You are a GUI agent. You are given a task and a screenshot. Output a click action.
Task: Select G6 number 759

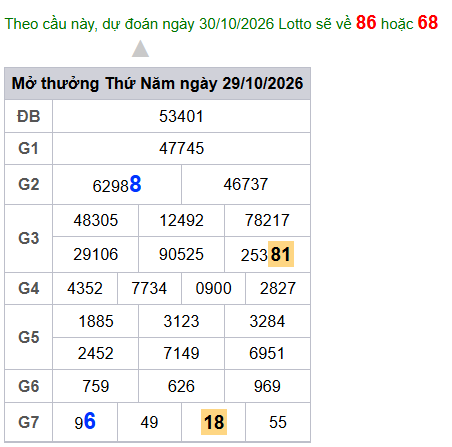[96, 386]
